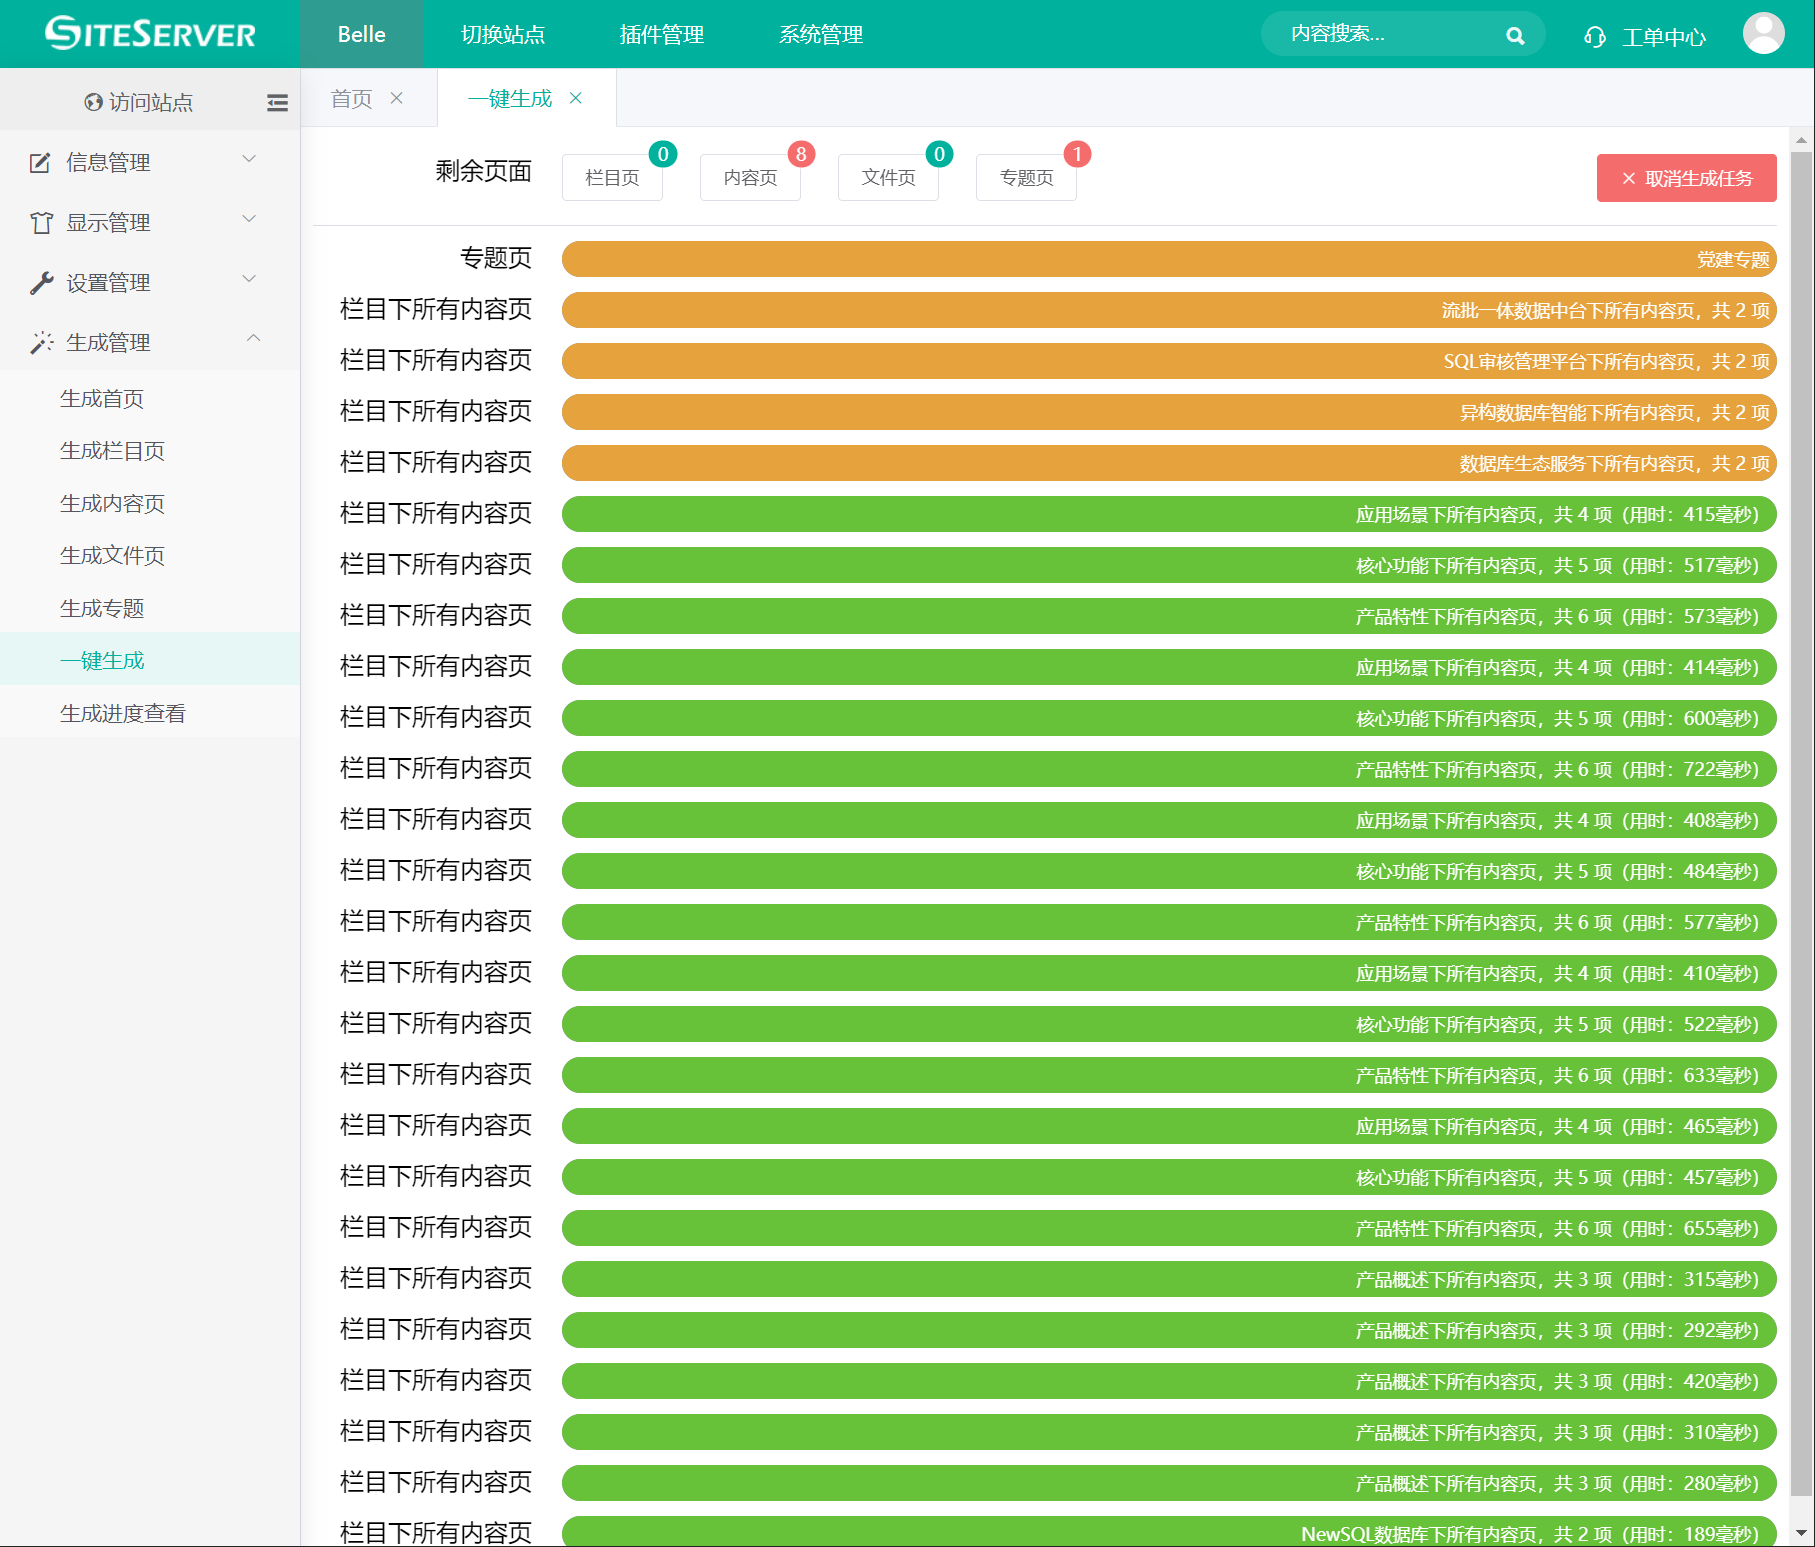Click the 显示管理 shirt icon
This screenshot has height=1547, width=1815.
(41, 222)
